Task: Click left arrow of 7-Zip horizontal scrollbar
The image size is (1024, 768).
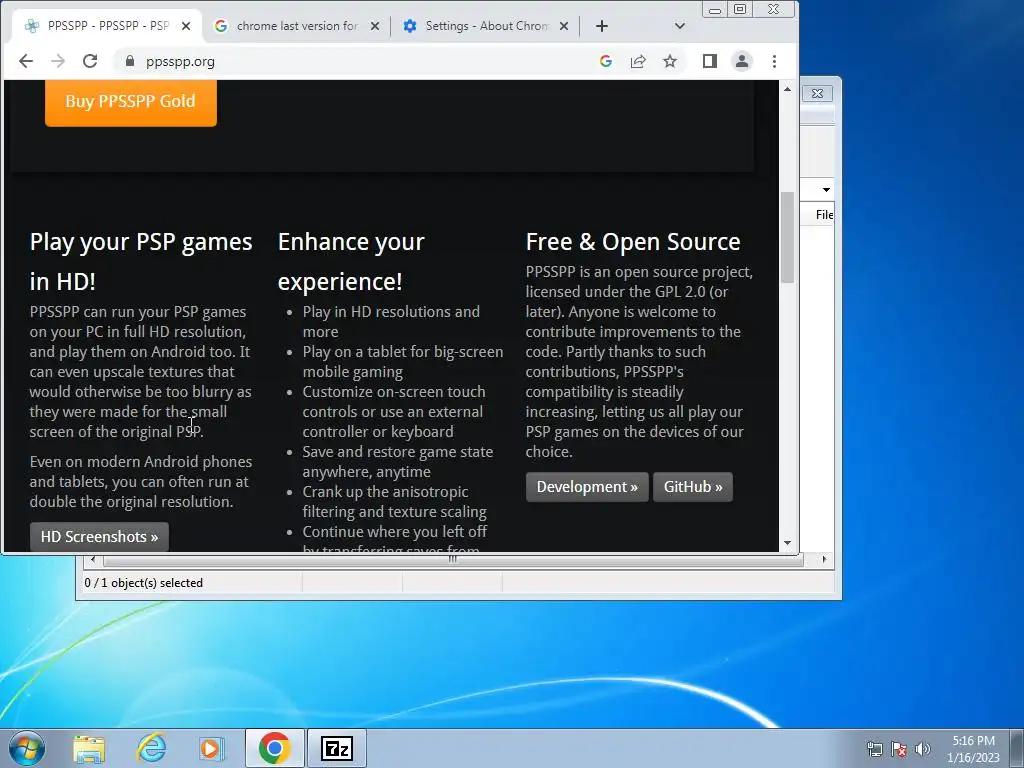Action: (x=93, y=560)
